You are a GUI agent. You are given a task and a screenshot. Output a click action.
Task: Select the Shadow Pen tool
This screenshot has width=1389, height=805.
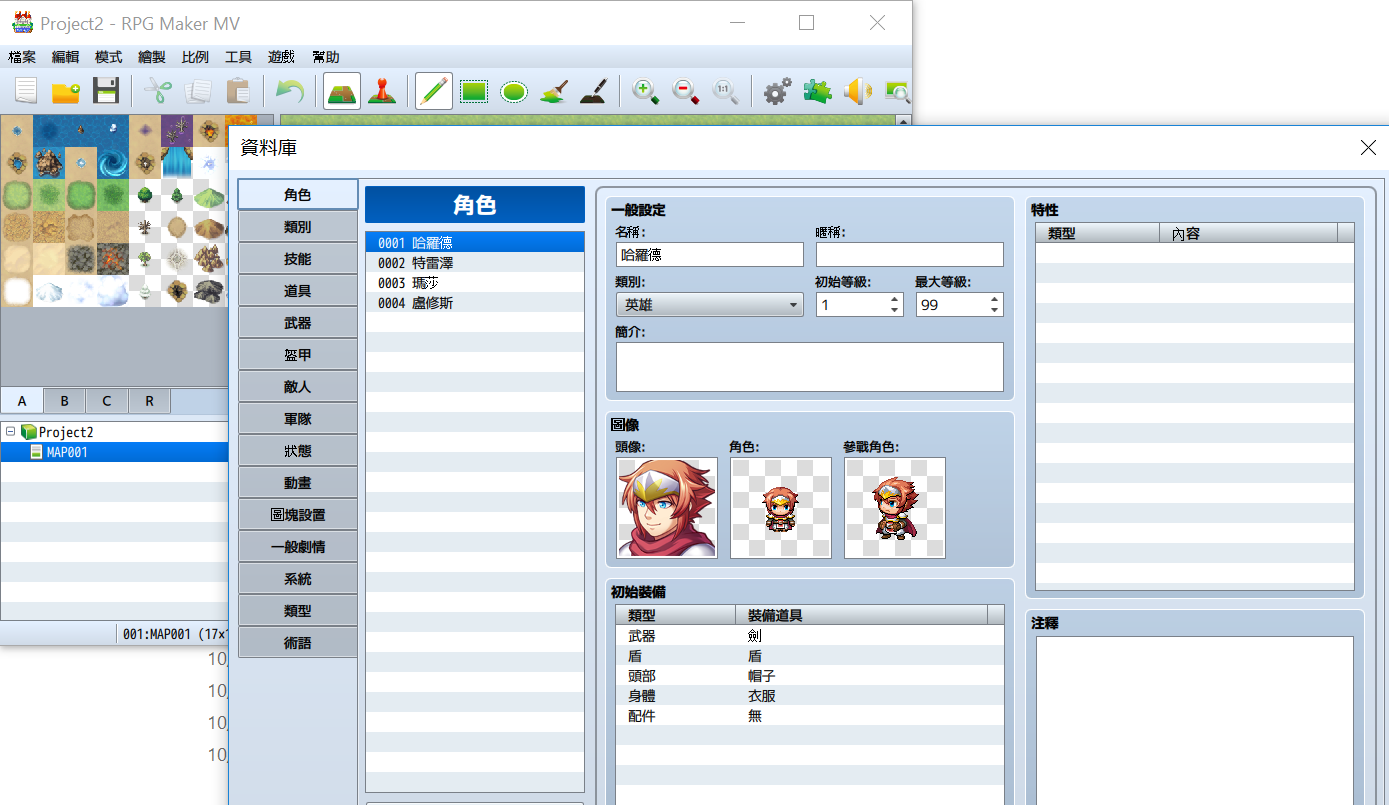tap(594, 92)
